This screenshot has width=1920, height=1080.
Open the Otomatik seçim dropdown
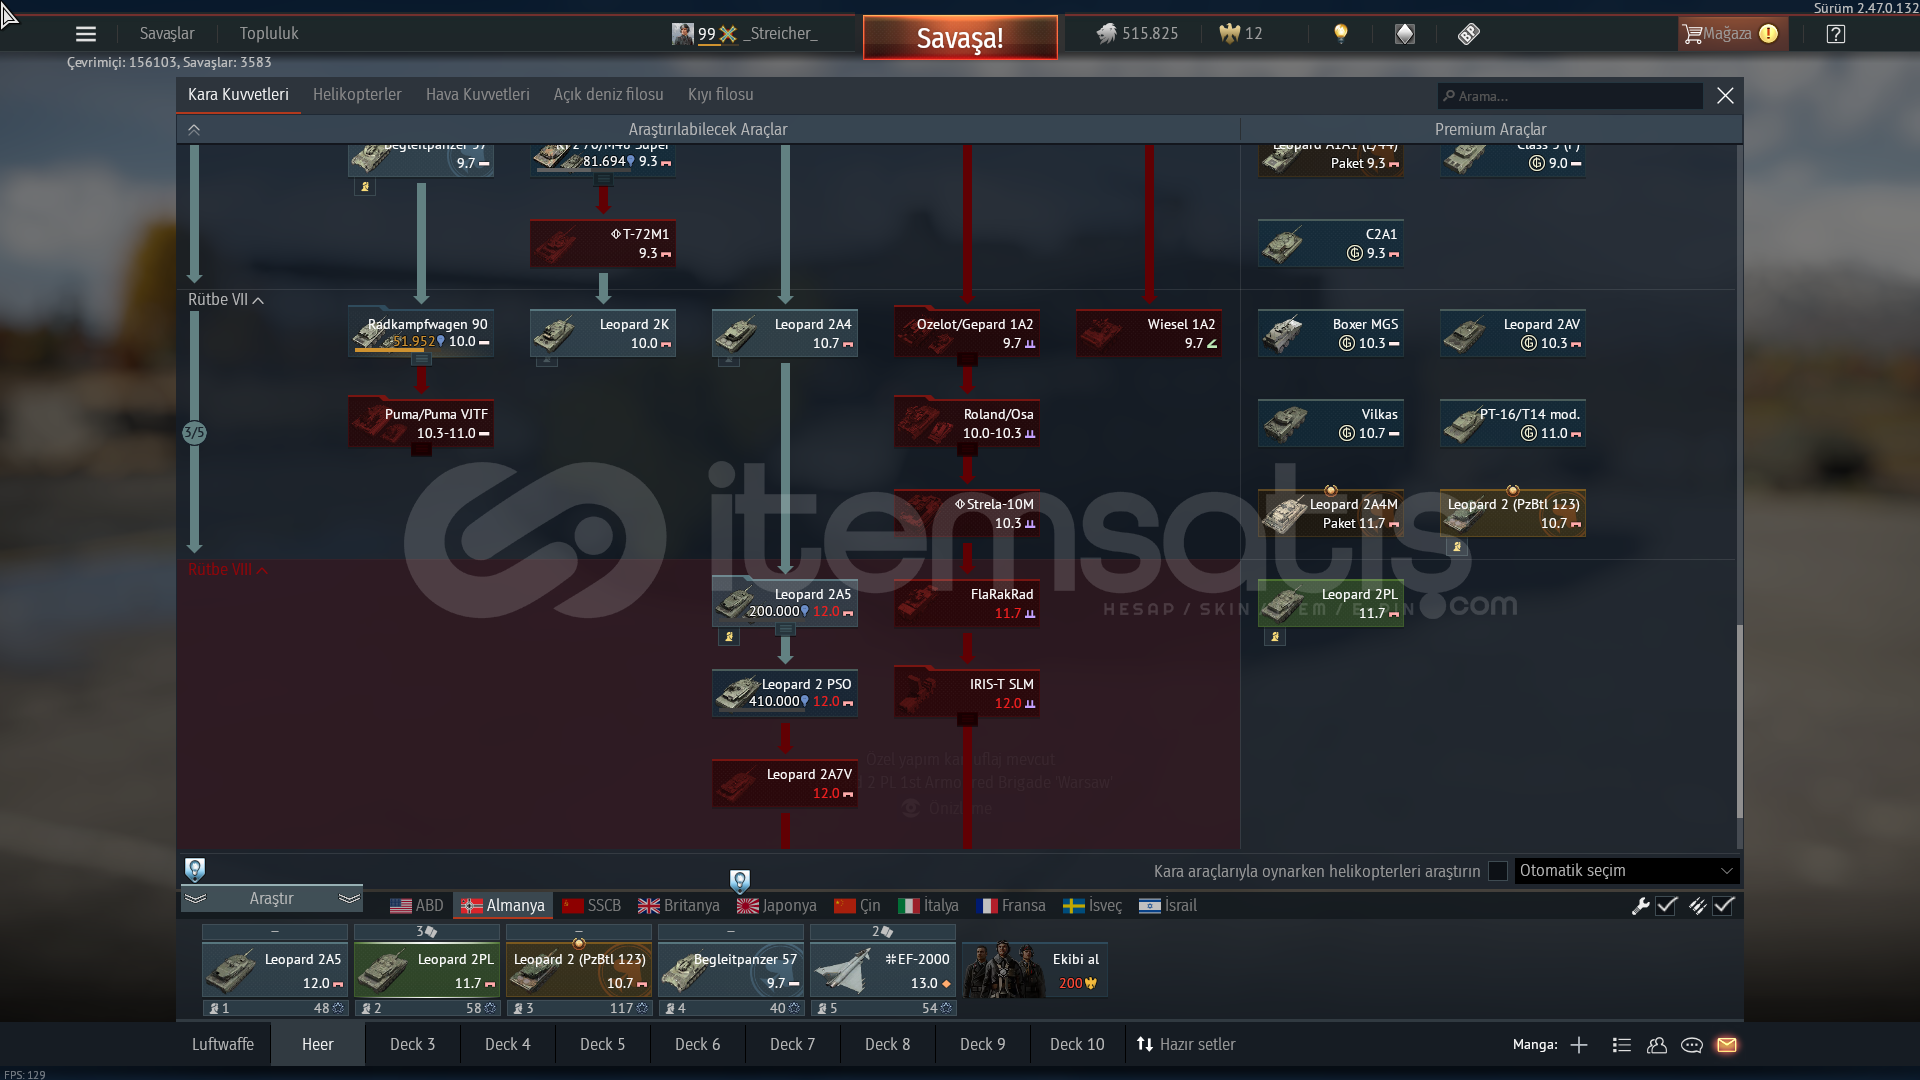click(x=1627, y=871)
